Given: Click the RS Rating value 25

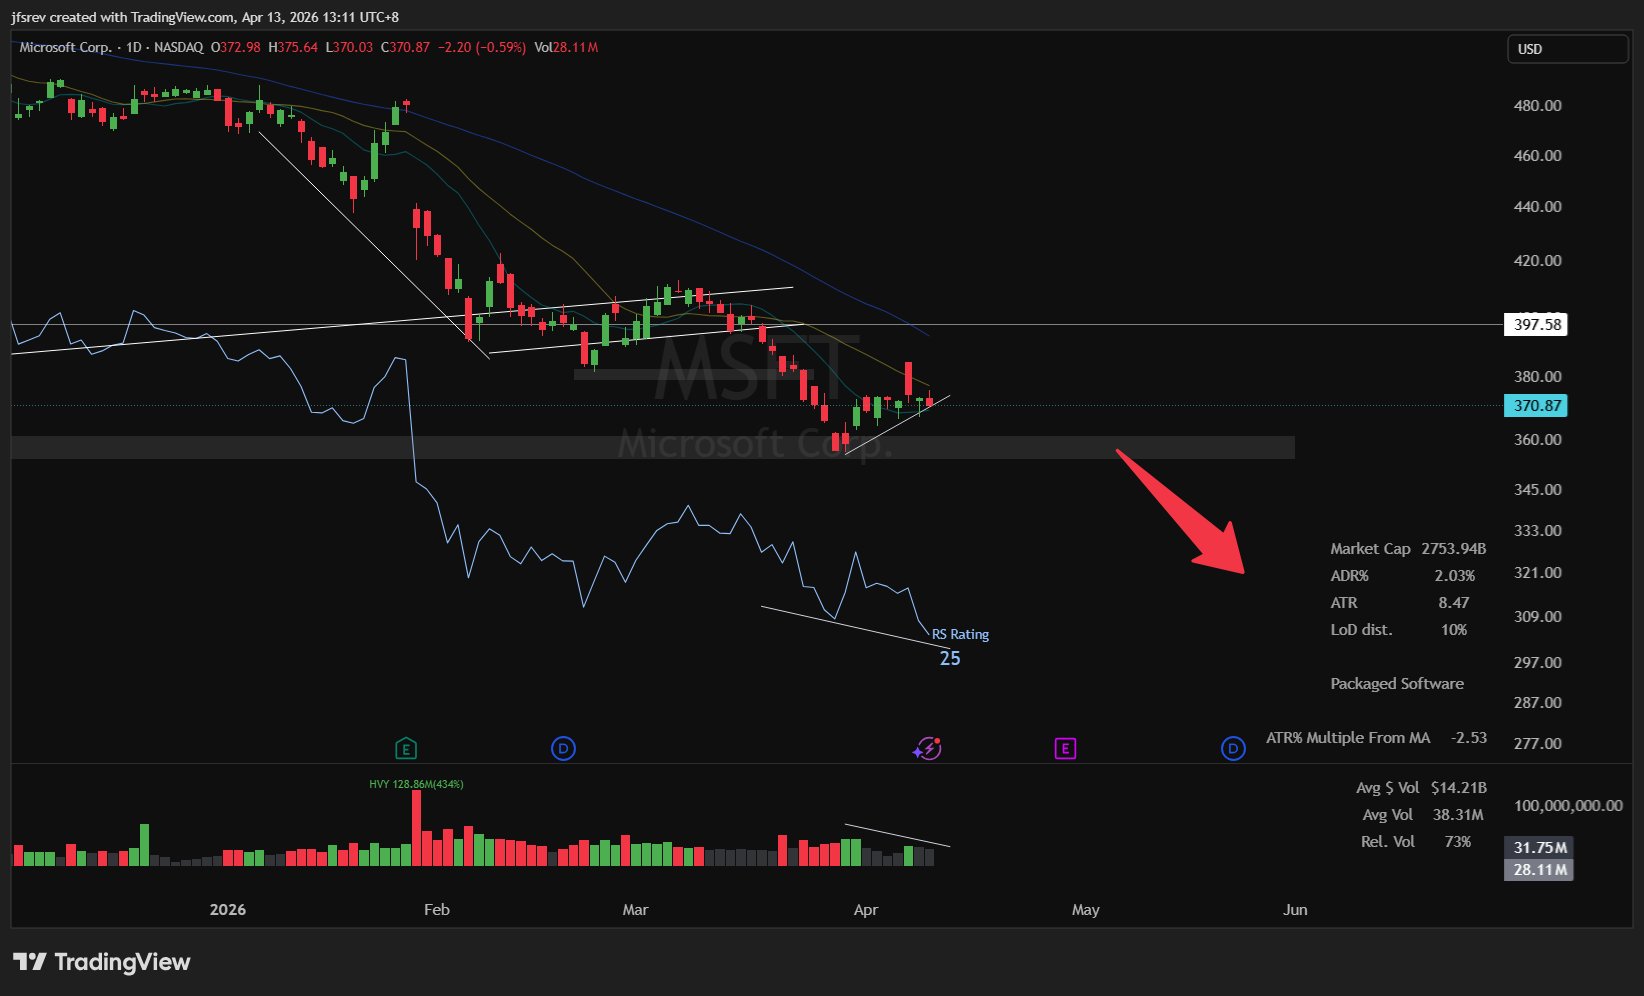Looking at the screenshot, I should pos(950,658).
